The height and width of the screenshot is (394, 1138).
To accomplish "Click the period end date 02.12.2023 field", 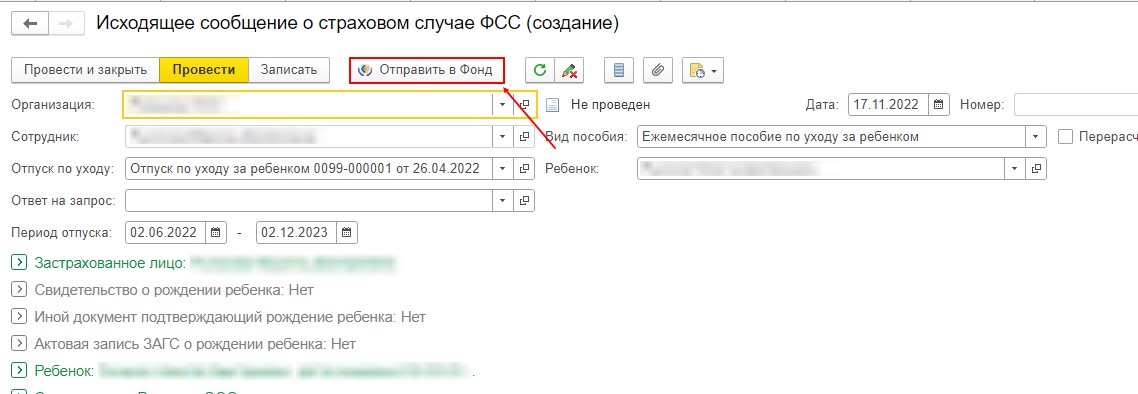I will click(x=297, y=233).
